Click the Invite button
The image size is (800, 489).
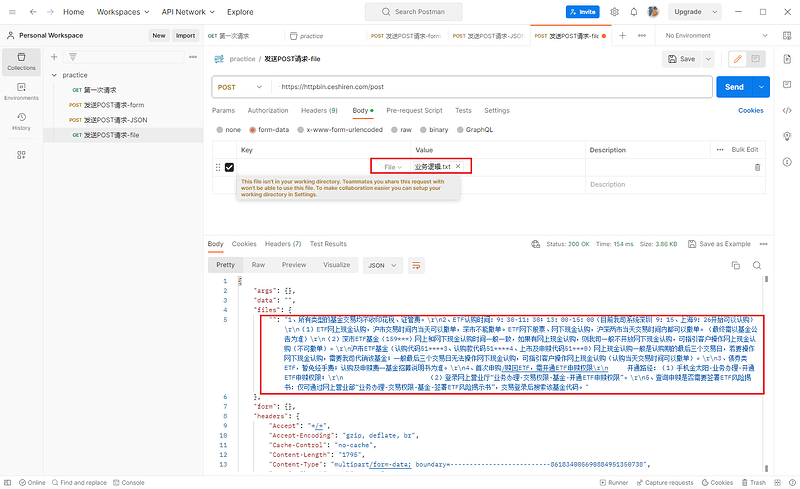click(x=583, y=12)
